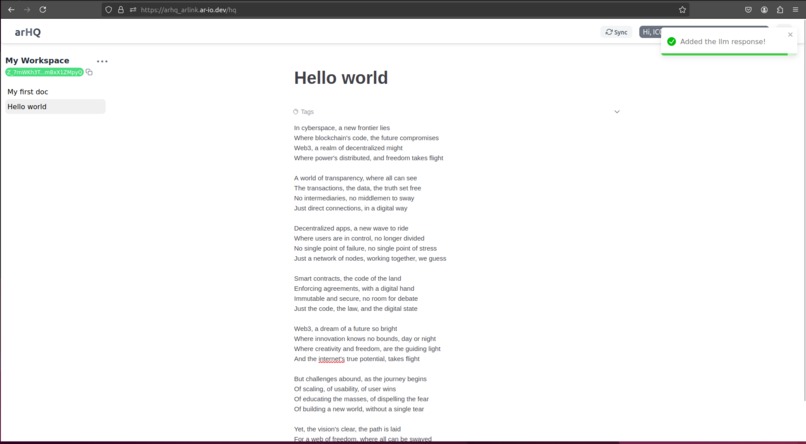Open the My Workspace three-dots menu
The image size is (806, 444).
click(102, 61)
